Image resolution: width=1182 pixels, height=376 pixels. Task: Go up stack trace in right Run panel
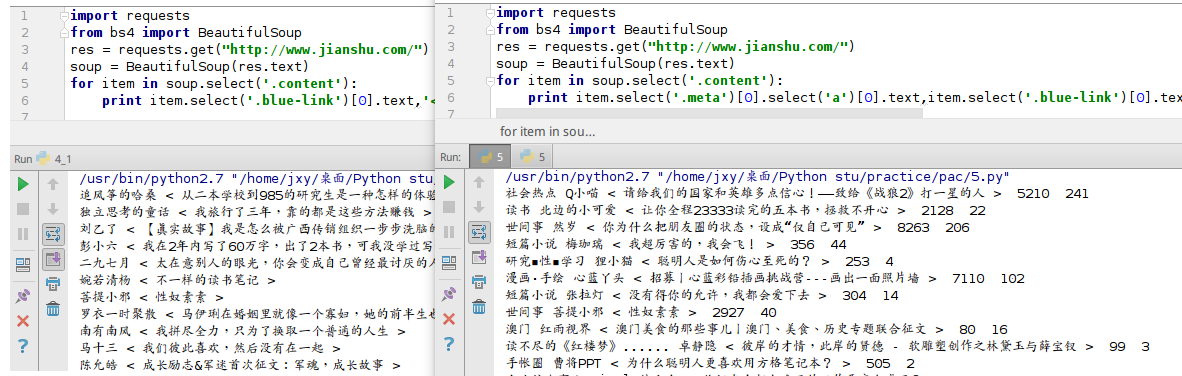tap(479, 182)
